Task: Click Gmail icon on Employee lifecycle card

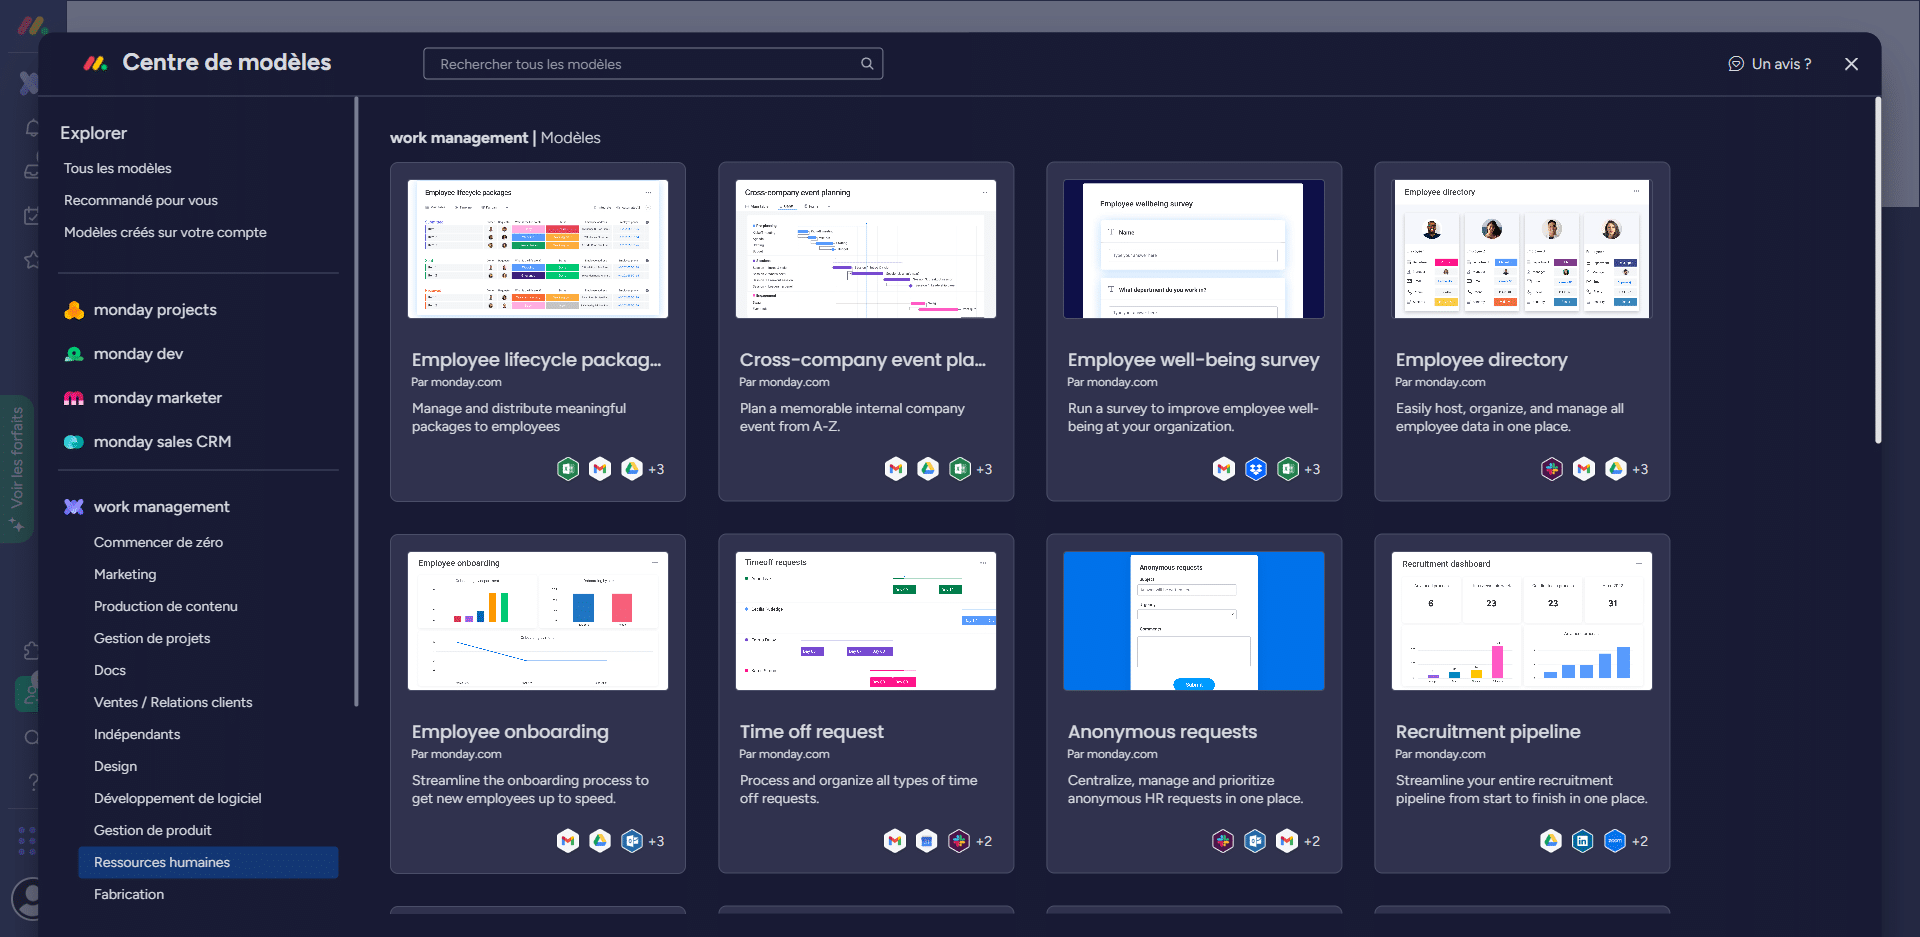Action: (600, 469)
